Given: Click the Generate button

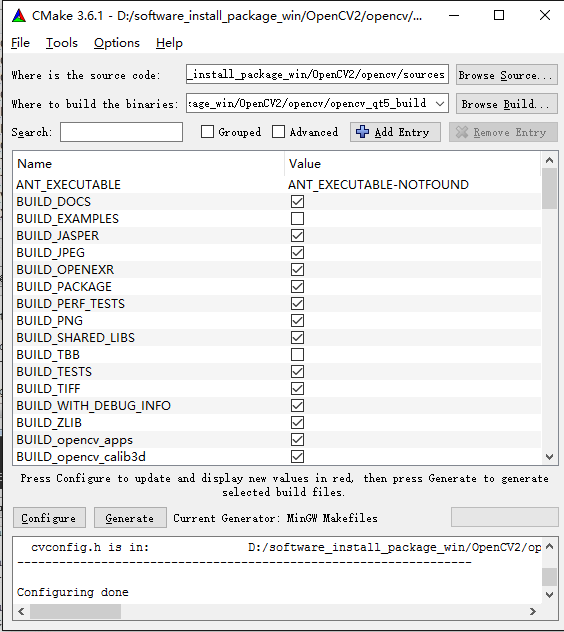Looking at the screenshot, I should [130, 518].
